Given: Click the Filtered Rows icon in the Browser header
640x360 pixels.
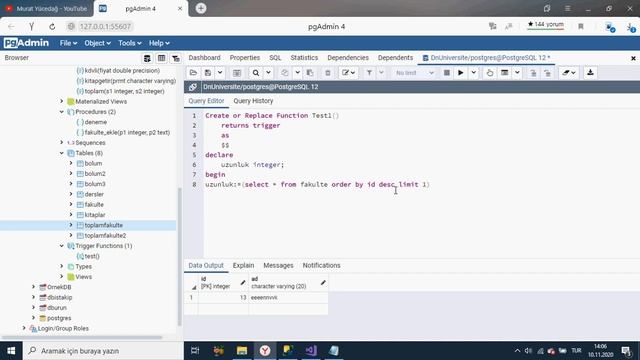Looking at the screenshot, I should [176, 58].
